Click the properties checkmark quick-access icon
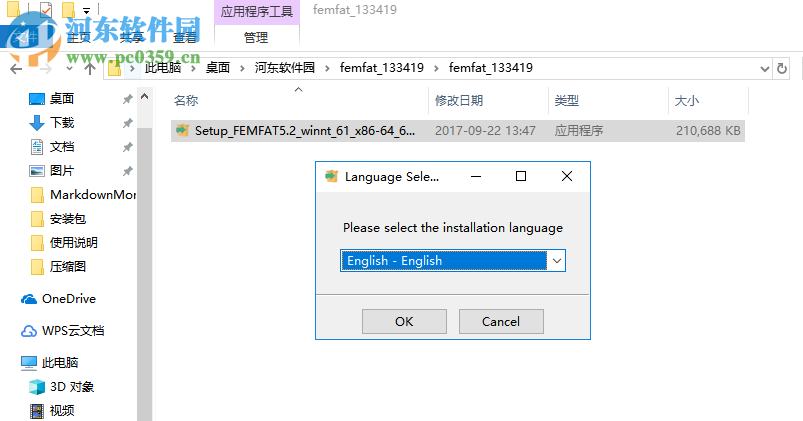The width and height of the screenshot is (803, 421). click(x=46, y=9)
